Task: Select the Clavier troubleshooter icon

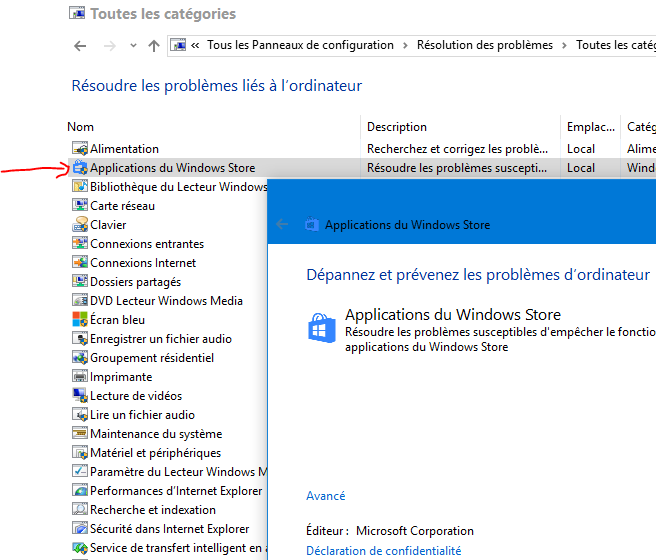Action: pos(80,225)
